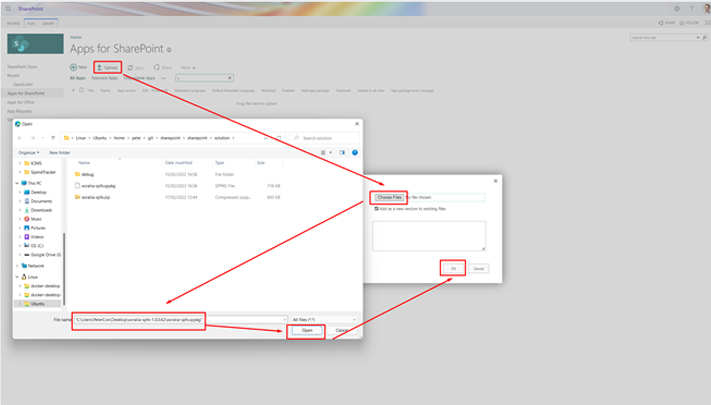Click Choose Files in the upload dialog
The width and height of the screenshot is (711, 405).
(390, 197)
